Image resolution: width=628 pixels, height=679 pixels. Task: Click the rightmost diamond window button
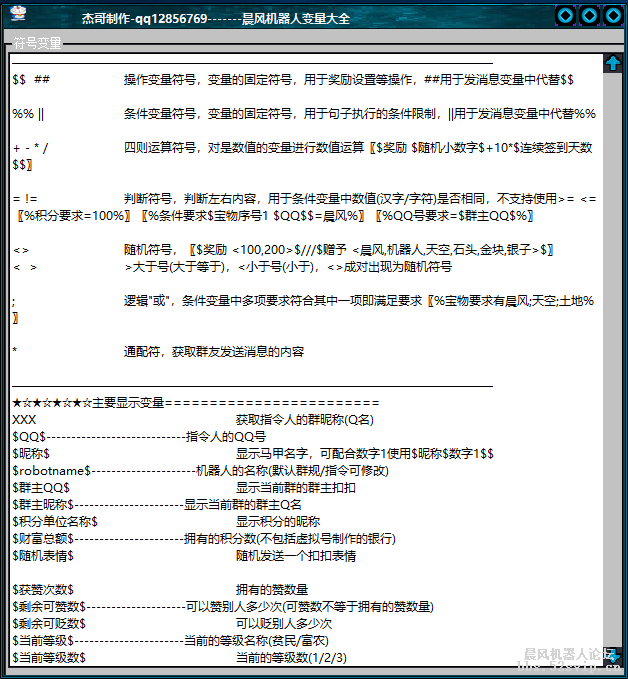coord(613,16)
